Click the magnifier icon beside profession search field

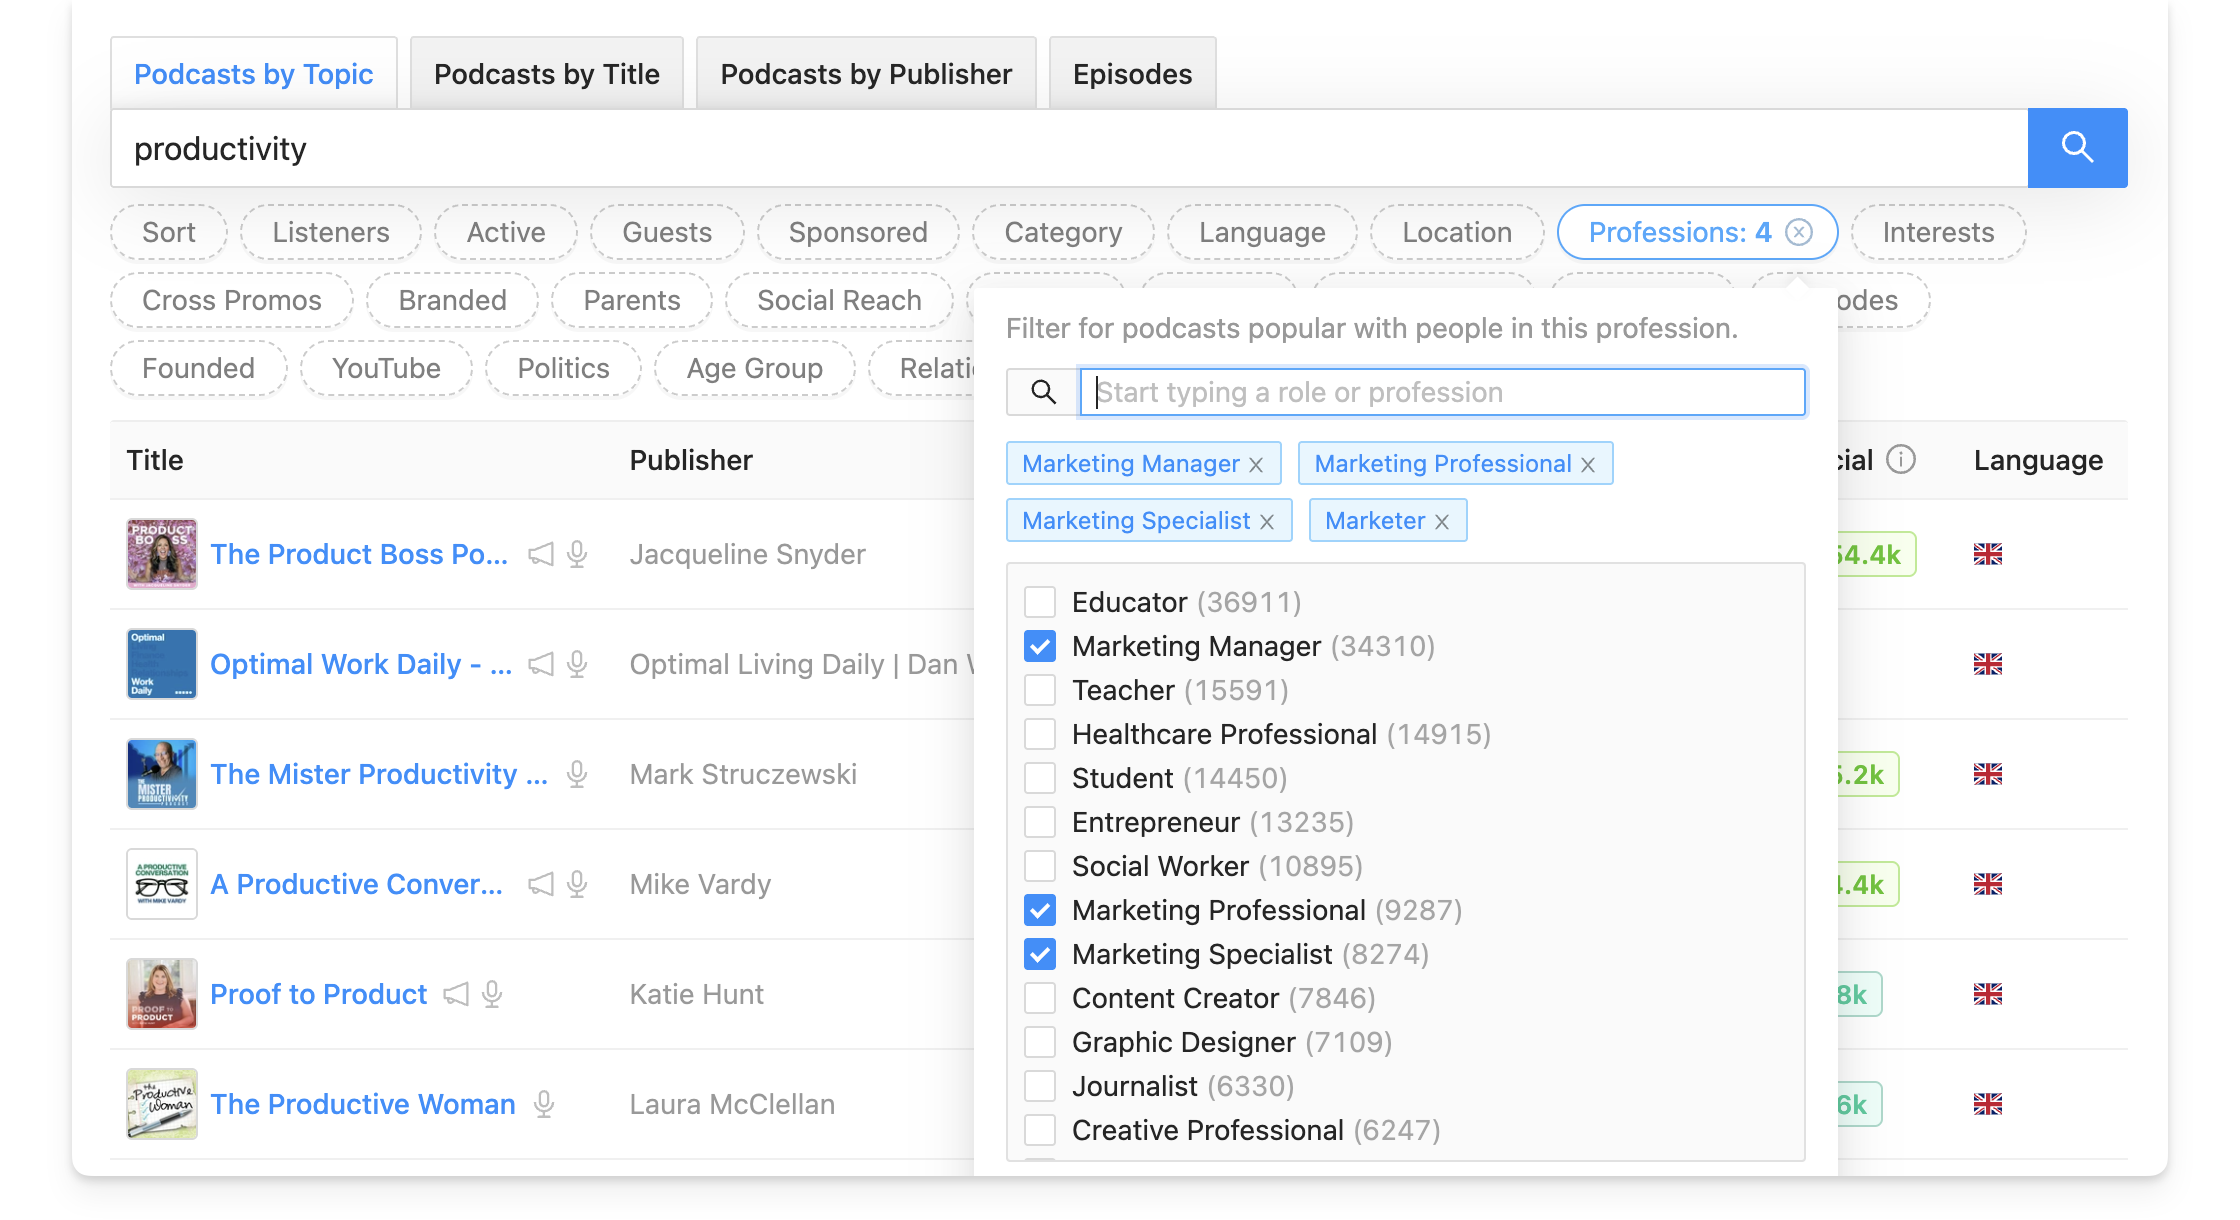tap(1043, 392)
